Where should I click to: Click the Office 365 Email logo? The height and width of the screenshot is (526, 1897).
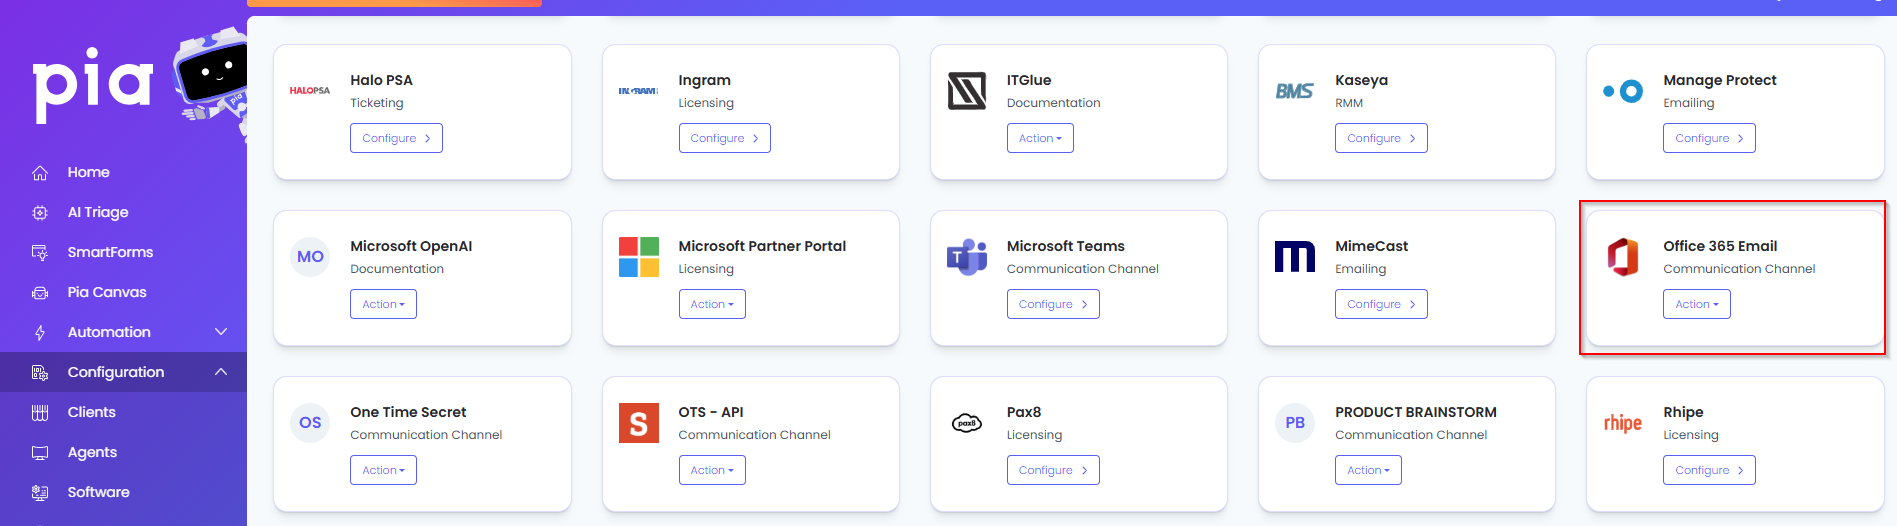tap(1623, 257)
